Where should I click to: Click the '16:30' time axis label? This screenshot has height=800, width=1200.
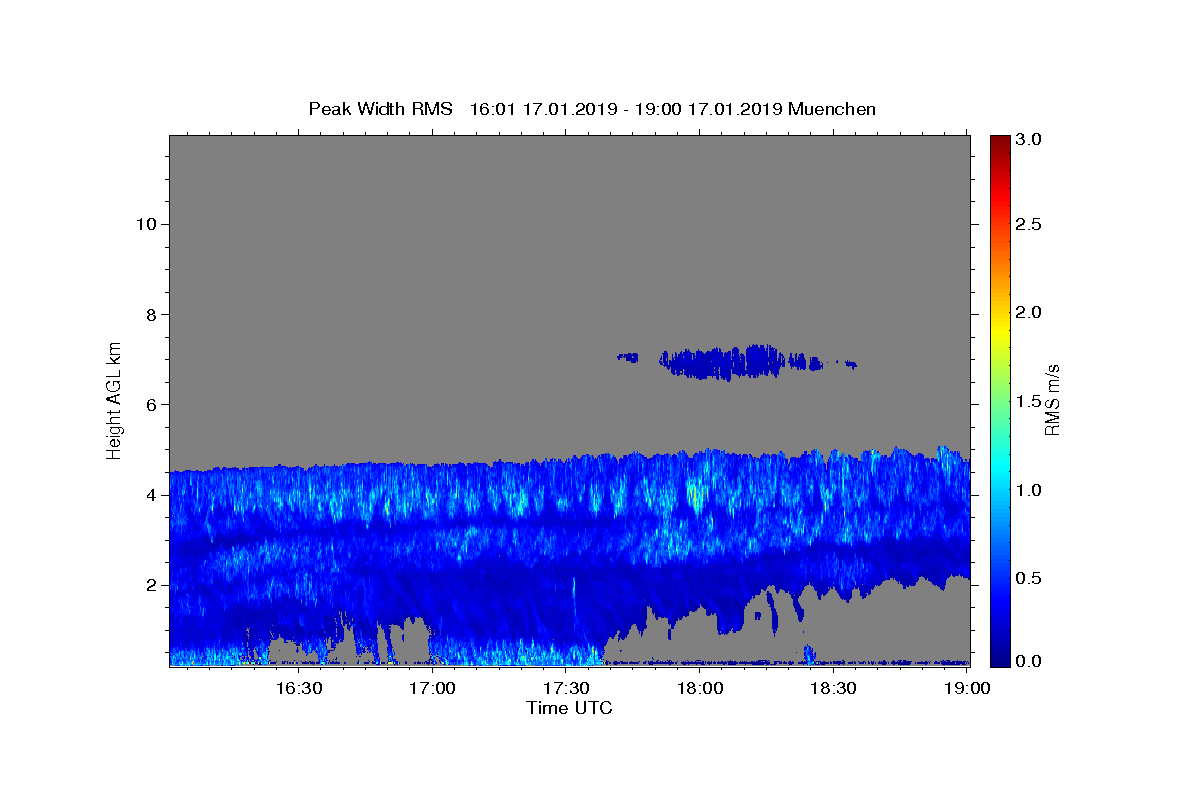tap(299, 688)
